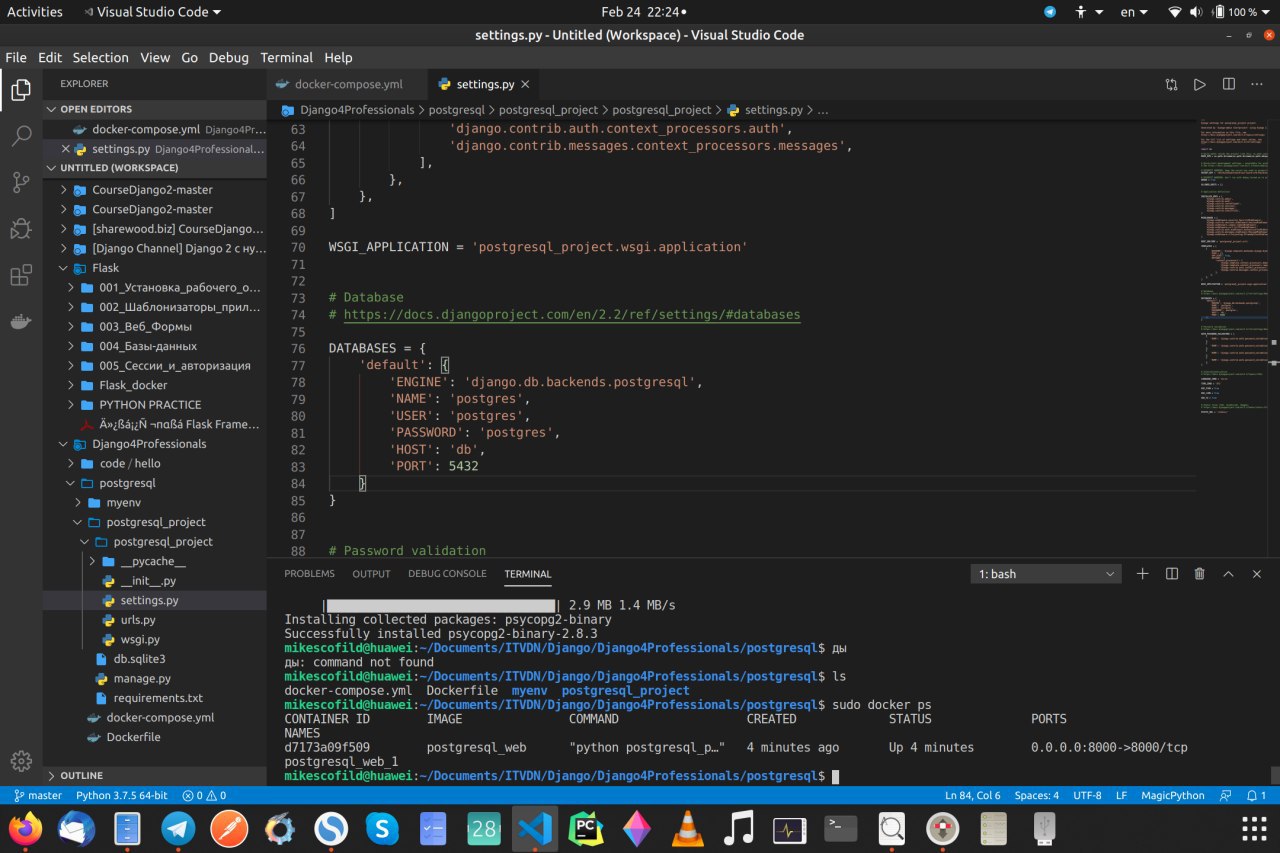Click Python 3.7.5 64-bit interpreter selector

[x=121, y=796]
